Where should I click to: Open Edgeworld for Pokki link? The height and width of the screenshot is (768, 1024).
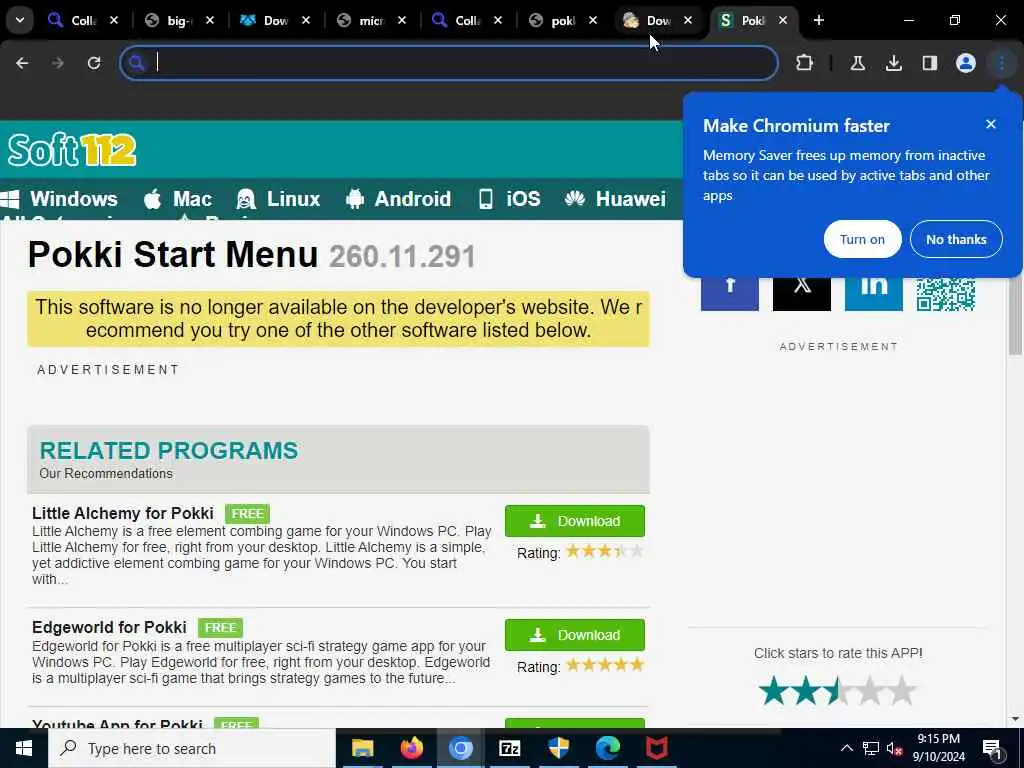[109, 627]
